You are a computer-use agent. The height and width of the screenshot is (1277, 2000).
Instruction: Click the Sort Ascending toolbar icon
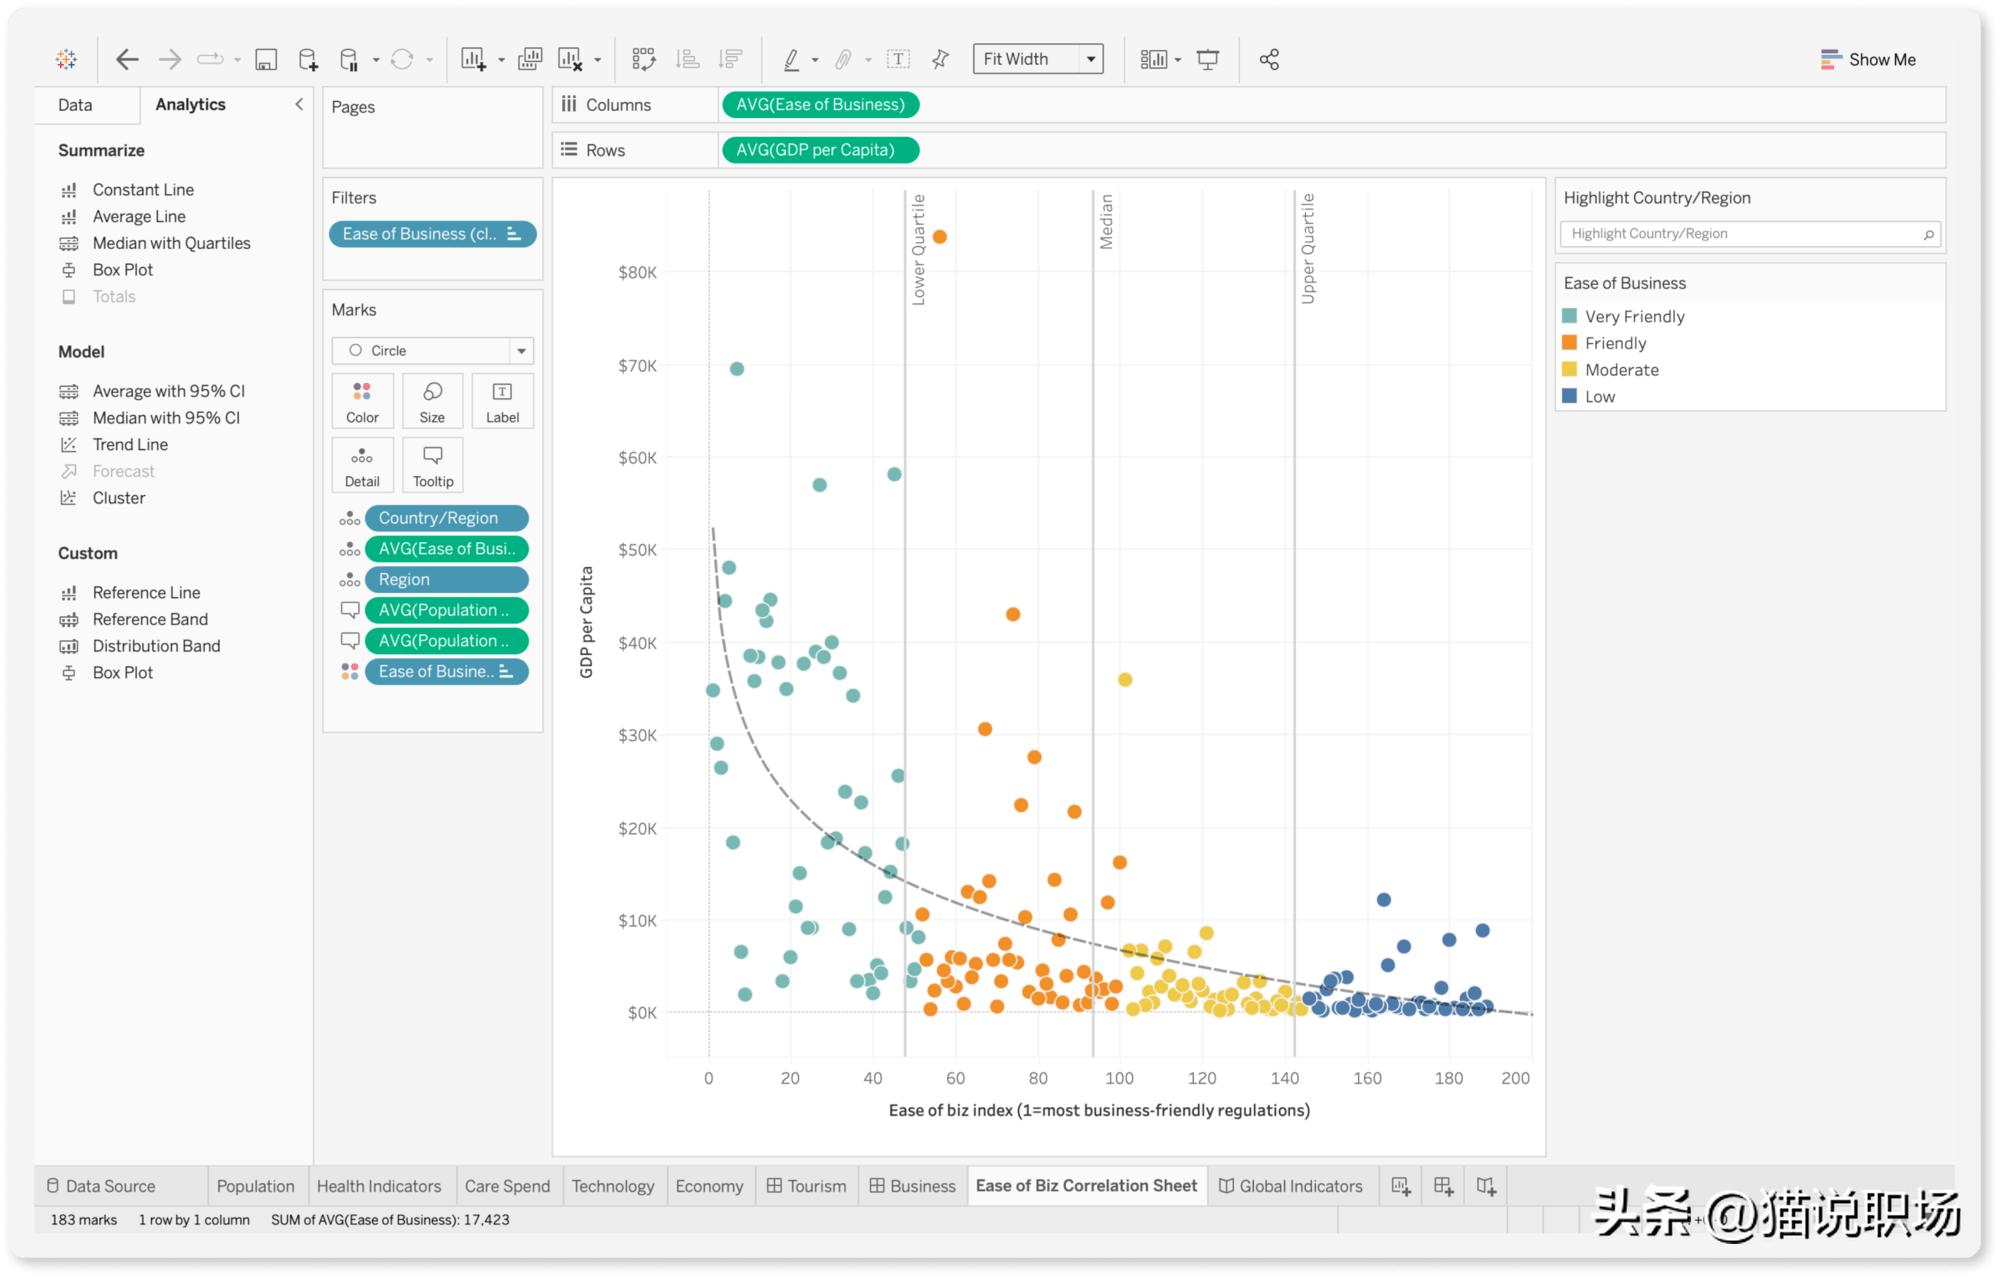(687, 60)
